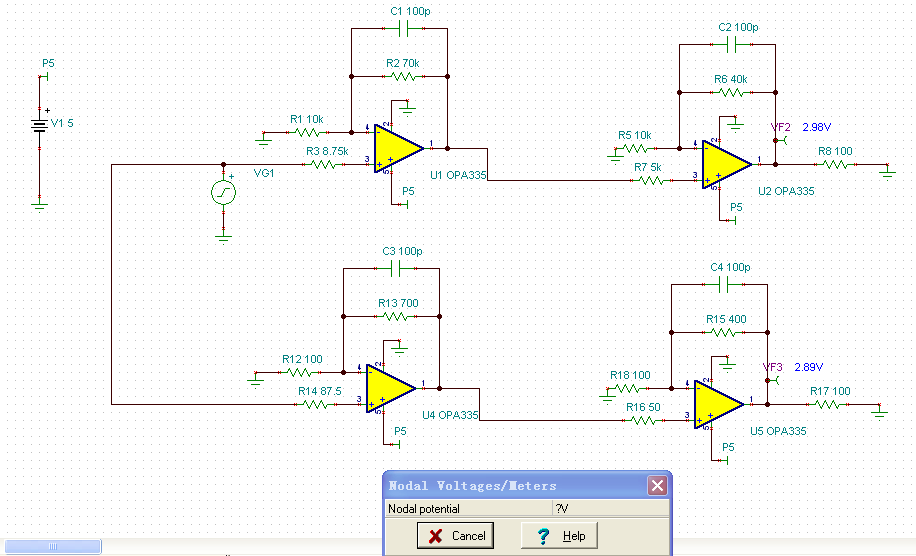Image resolution: width=916 pixels, height=556 pixels.
Task: Click the VG1 voltage generator symbol
Action: tap(223, 192)
